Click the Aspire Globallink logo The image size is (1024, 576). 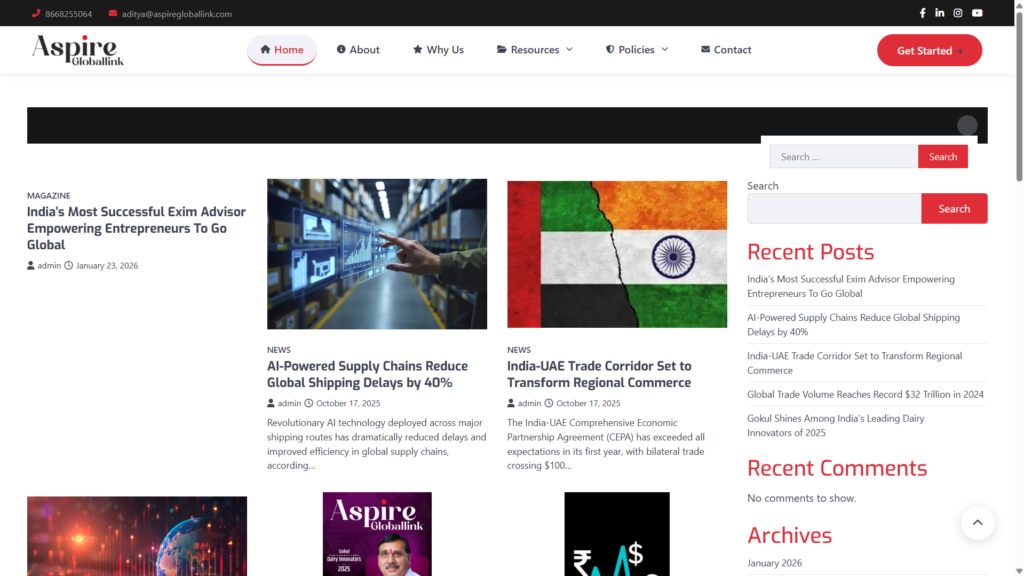77,50
